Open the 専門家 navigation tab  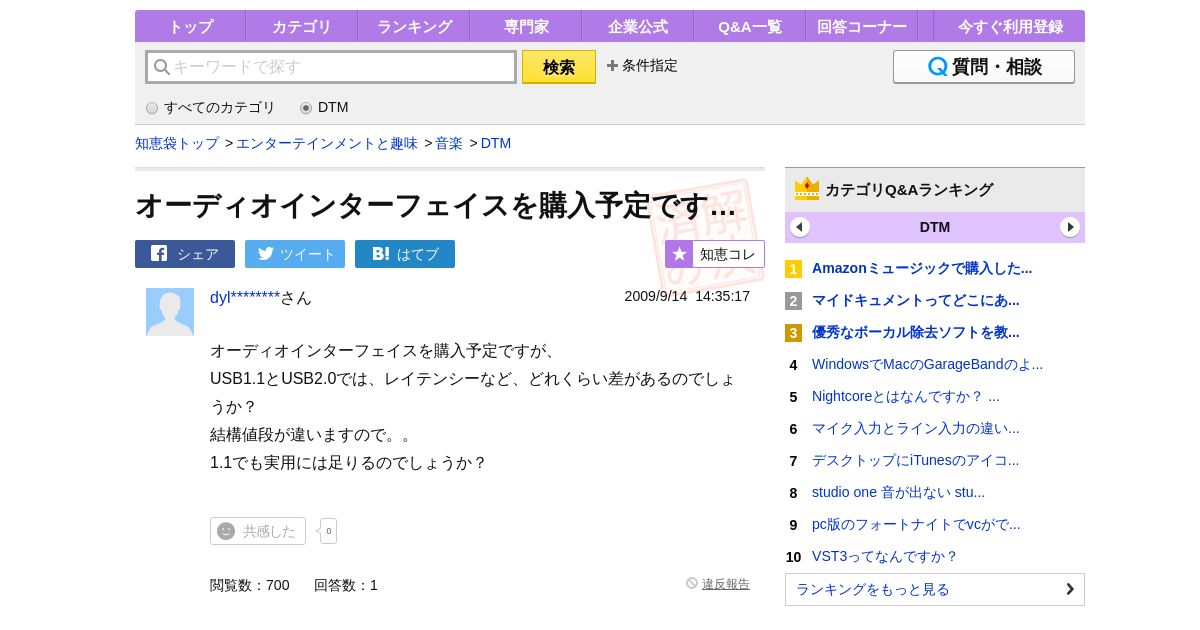click(x=526, y=26)
